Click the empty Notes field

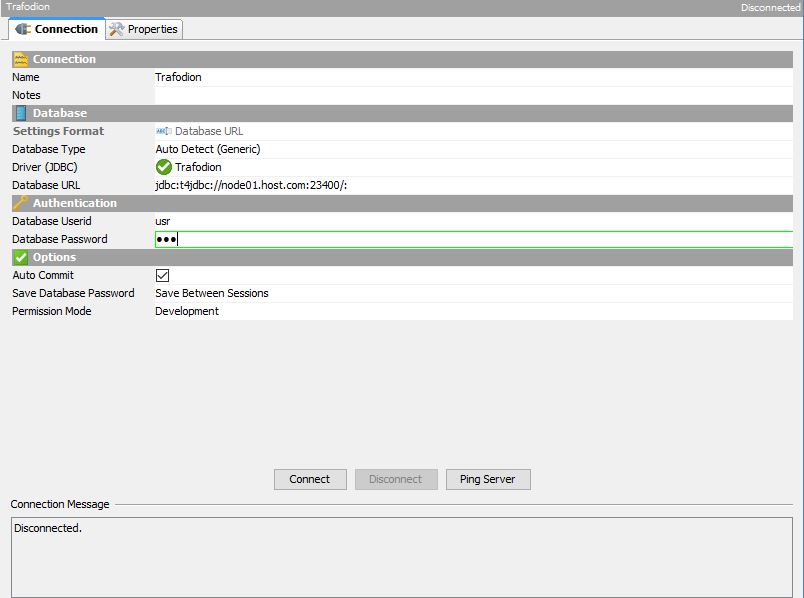(x=470, y=95)
